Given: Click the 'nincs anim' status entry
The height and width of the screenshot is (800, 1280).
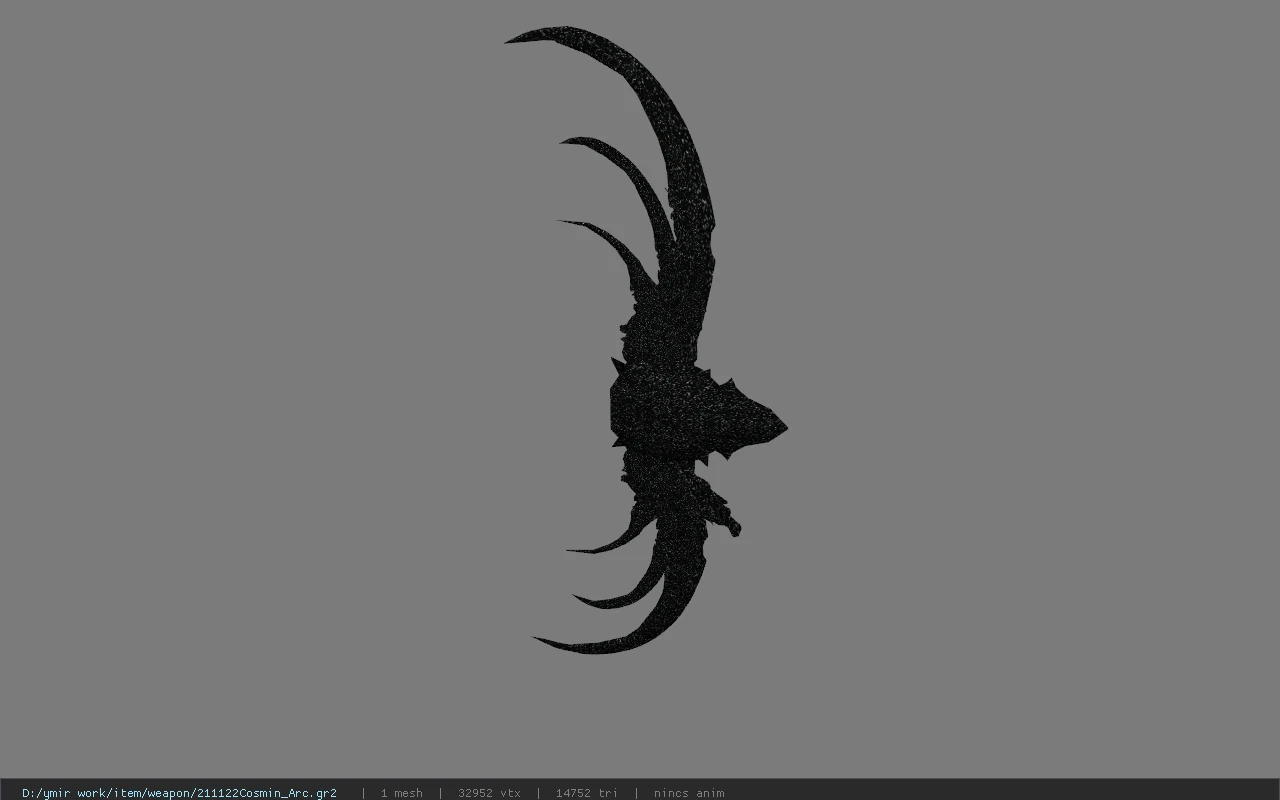Looking at the screenshot, I should pos(689,793).
